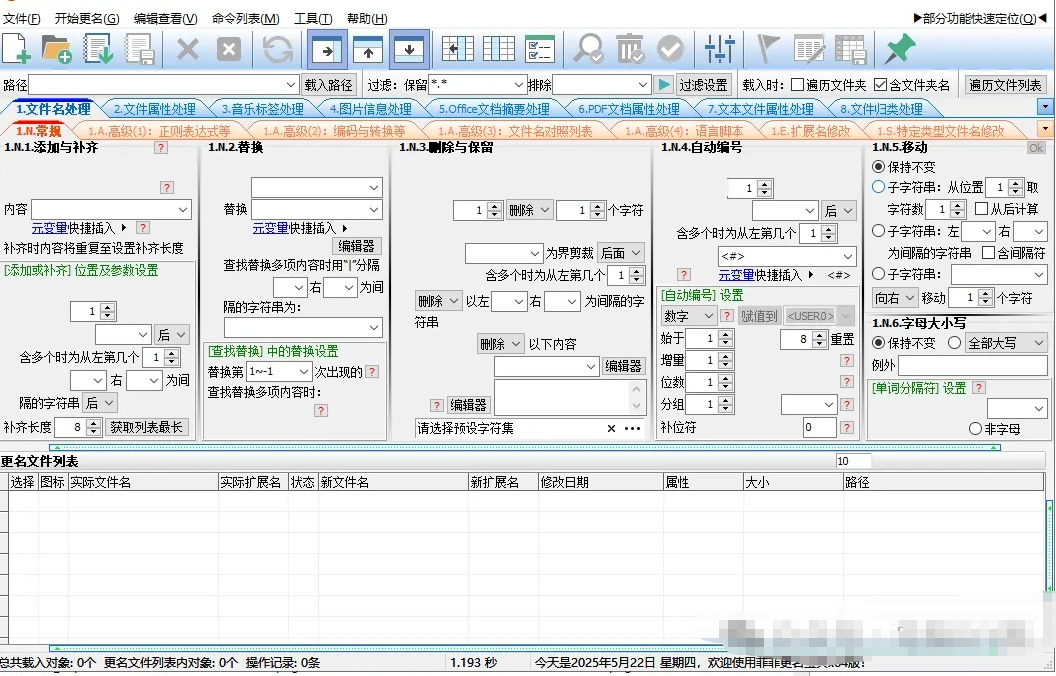The width and height of the screenshot is (1056, 676).
Task: Click the green pushpin icon
Action: click(x=900, y=49)
